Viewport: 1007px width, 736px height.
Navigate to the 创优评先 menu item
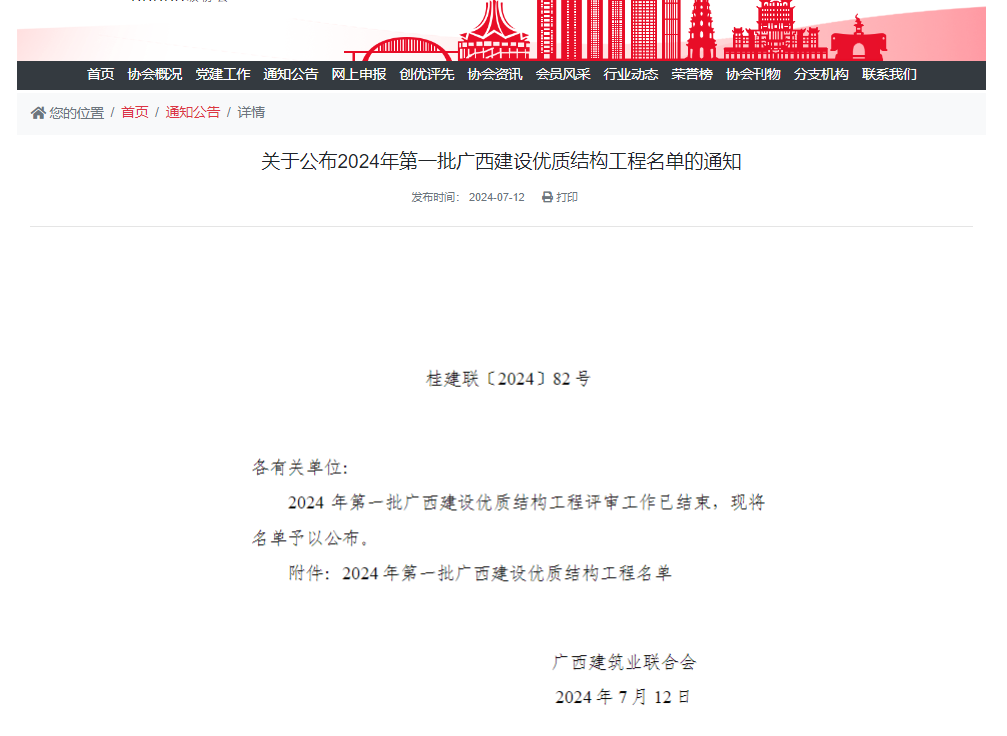pyautogui.click(x=426, y=74)
